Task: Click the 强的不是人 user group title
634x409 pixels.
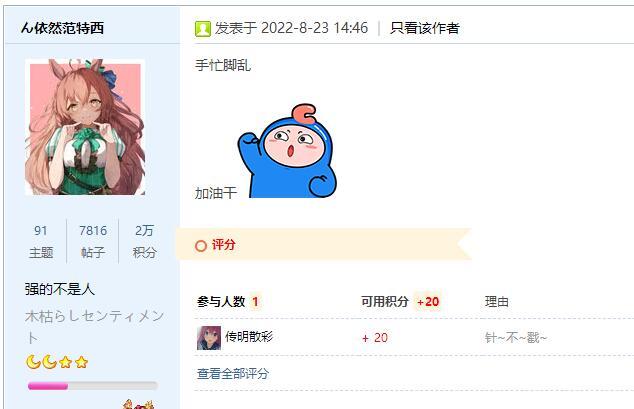Action: click(60, 289)
